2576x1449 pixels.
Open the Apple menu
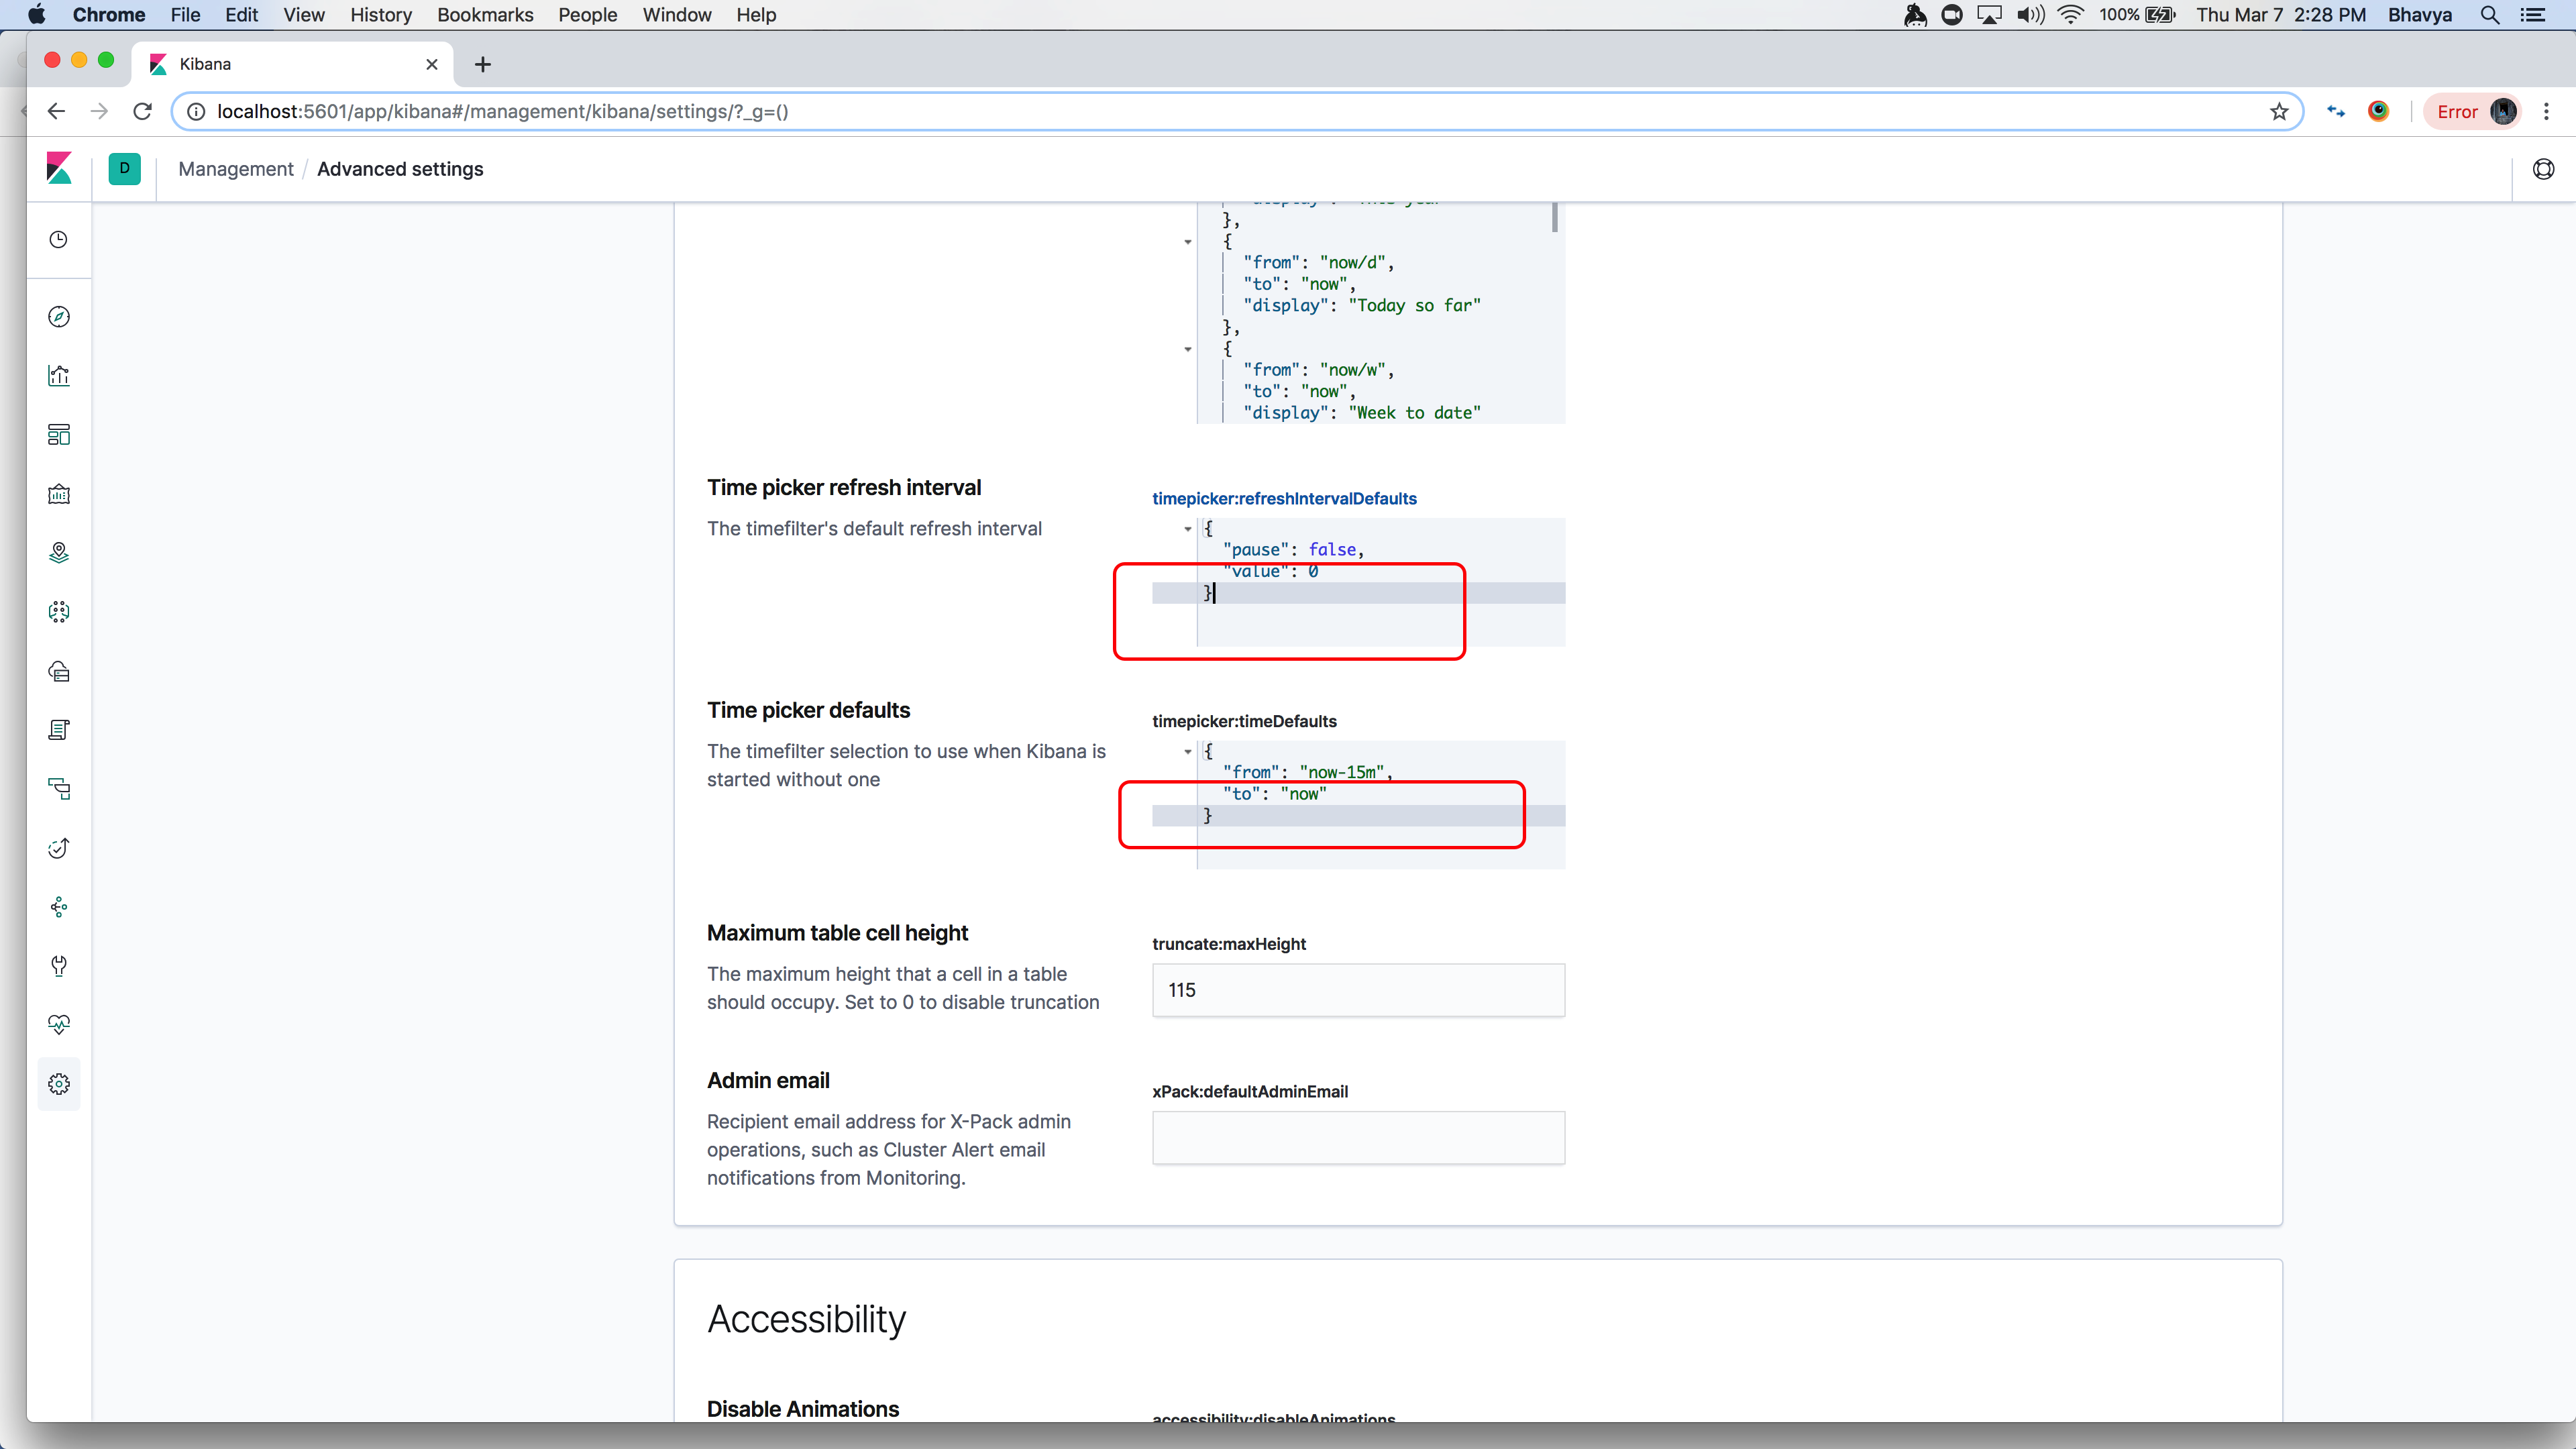[36, 15]
